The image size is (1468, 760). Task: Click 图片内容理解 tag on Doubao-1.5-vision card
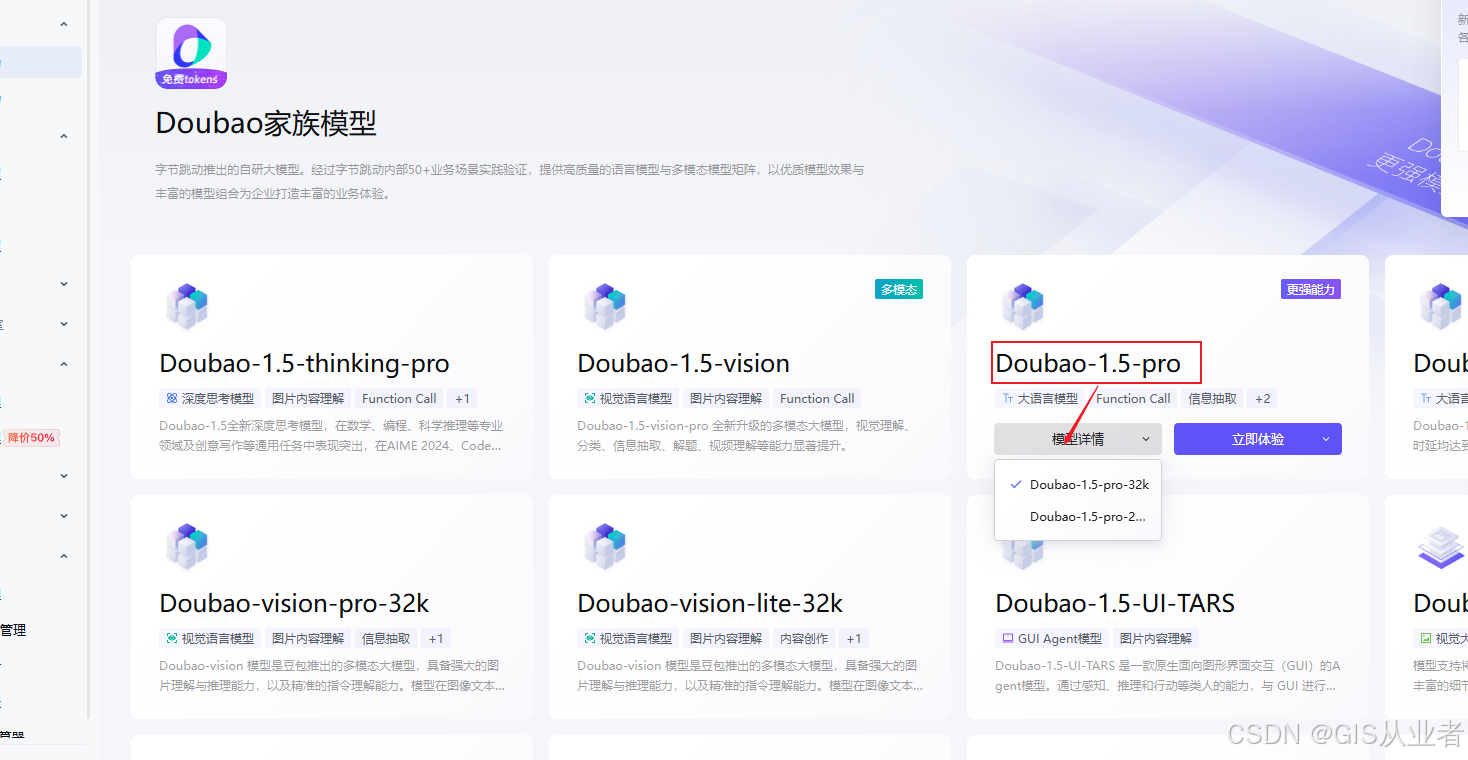726,398
